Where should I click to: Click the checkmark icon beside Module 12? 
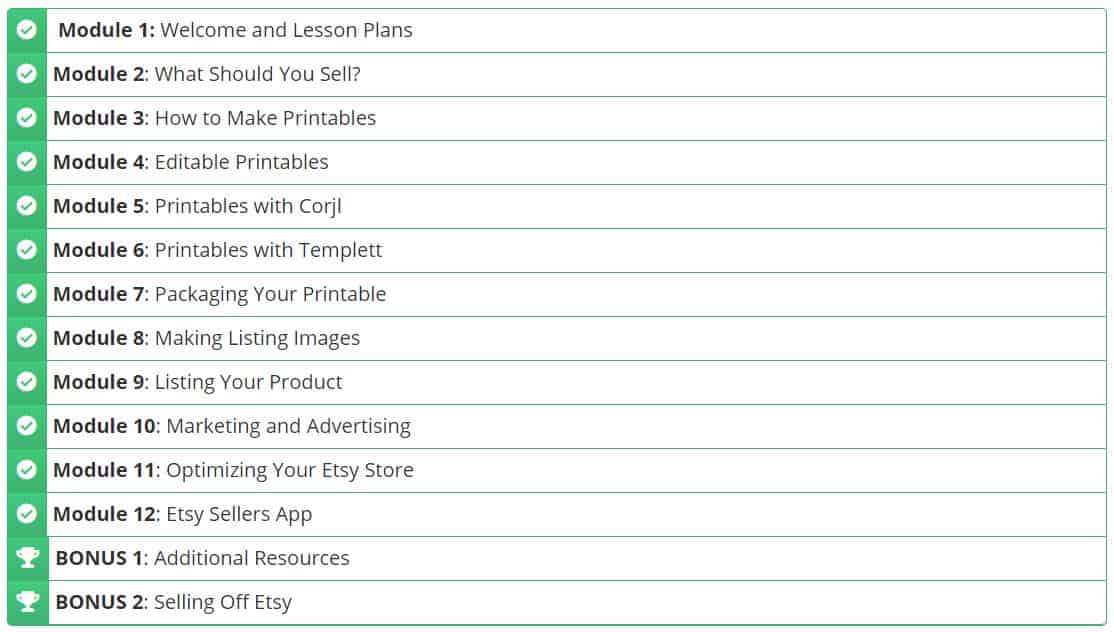click(26, 514)
